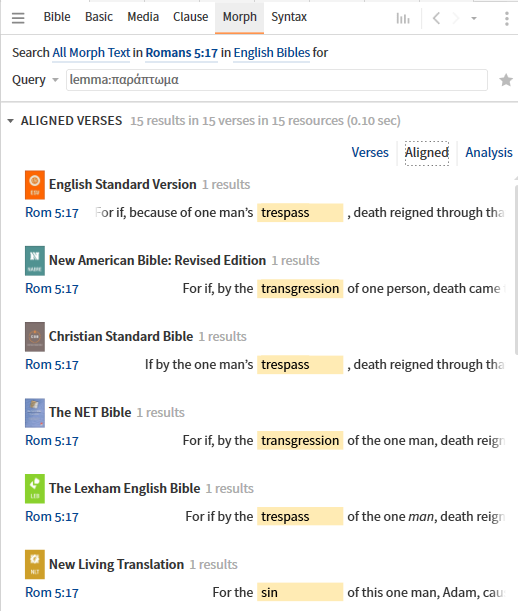This screenshot has width=518, height=611.
Task: Open the history dropdown arrow
Action: (x=474, y=18)
